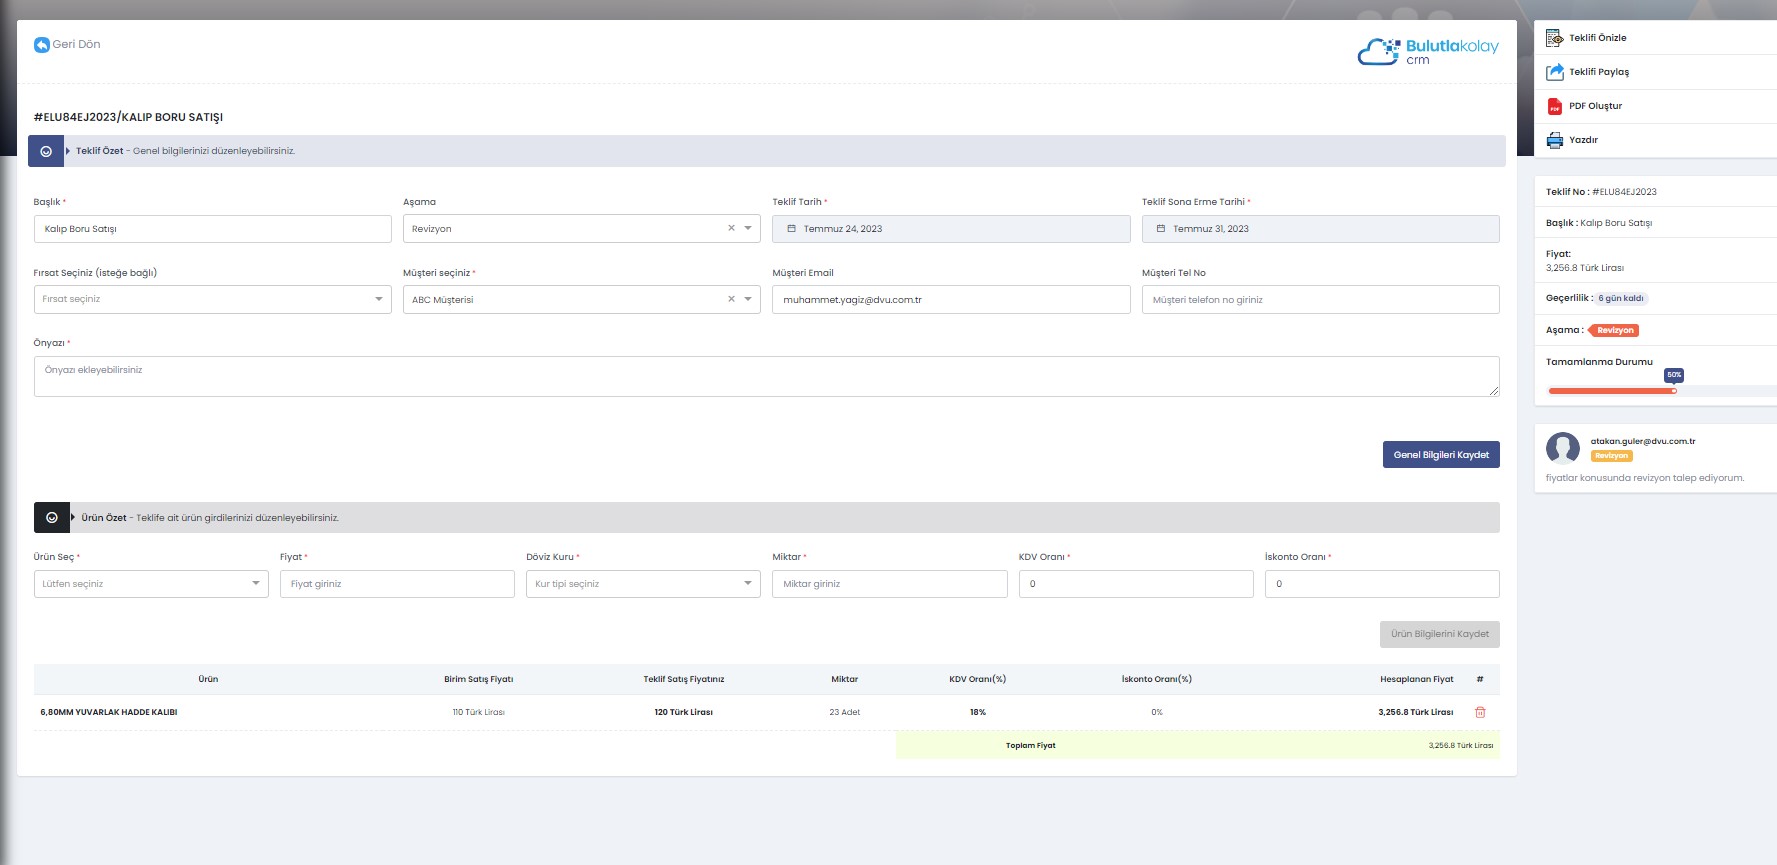
Task: Collapse the Teklif Özet section
Action: (x=46, y=151)
